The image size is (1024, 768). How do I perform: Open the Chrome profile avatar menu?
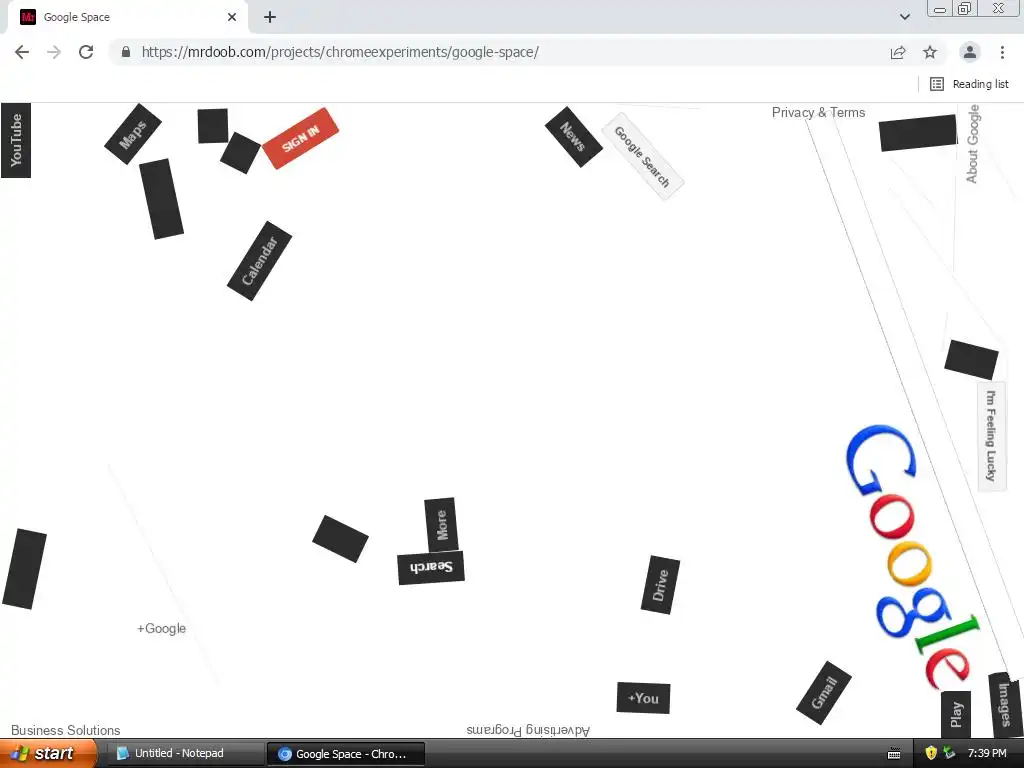(x=970, y=52)
